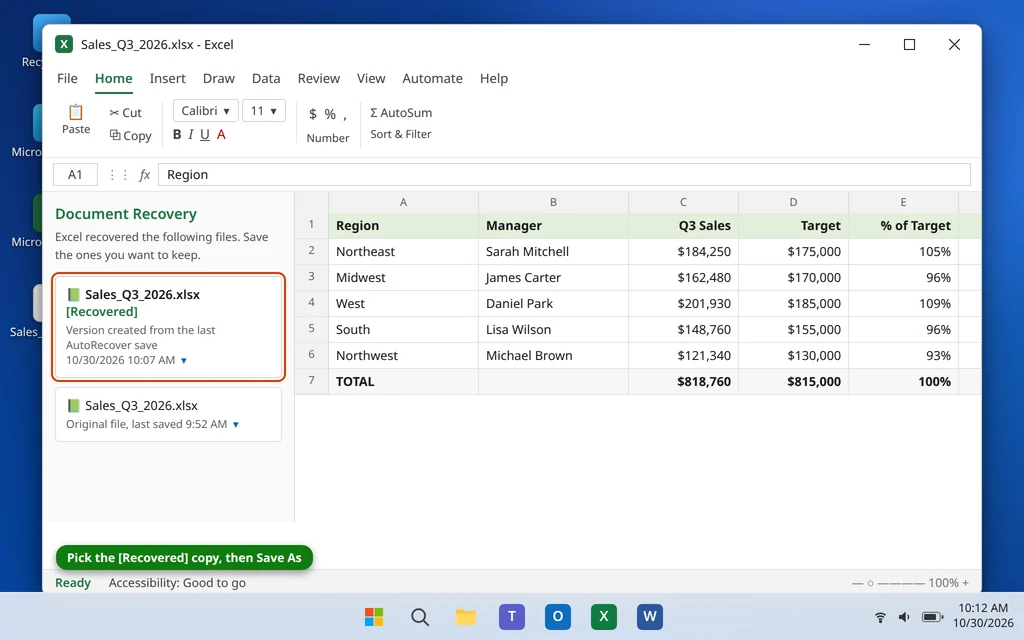This screenshot has width=1024, height=640.
Task: Switch to the Data tab
Action: click(266, 78)
